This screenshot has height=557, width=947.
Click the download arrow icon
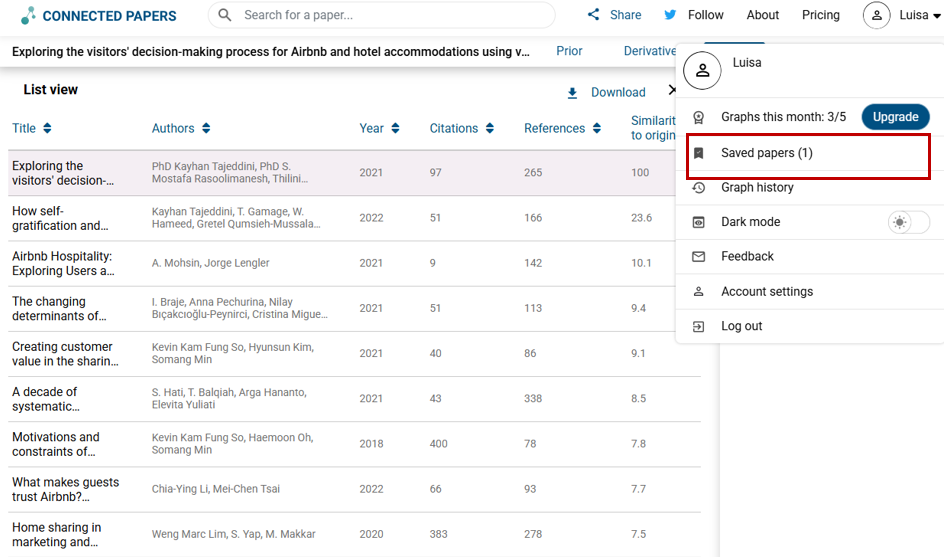coord(573,93)
